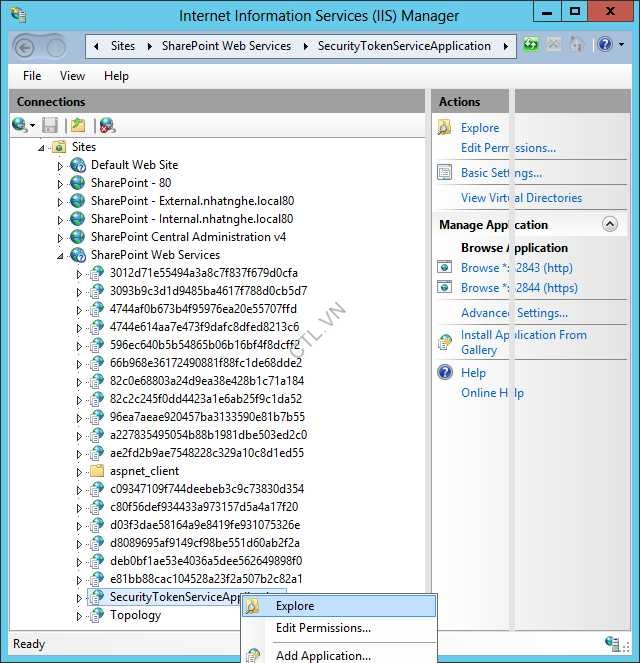640x663 pixels.
Task: Click the green Refresh page icon
Action: click(x=531, y=44)
